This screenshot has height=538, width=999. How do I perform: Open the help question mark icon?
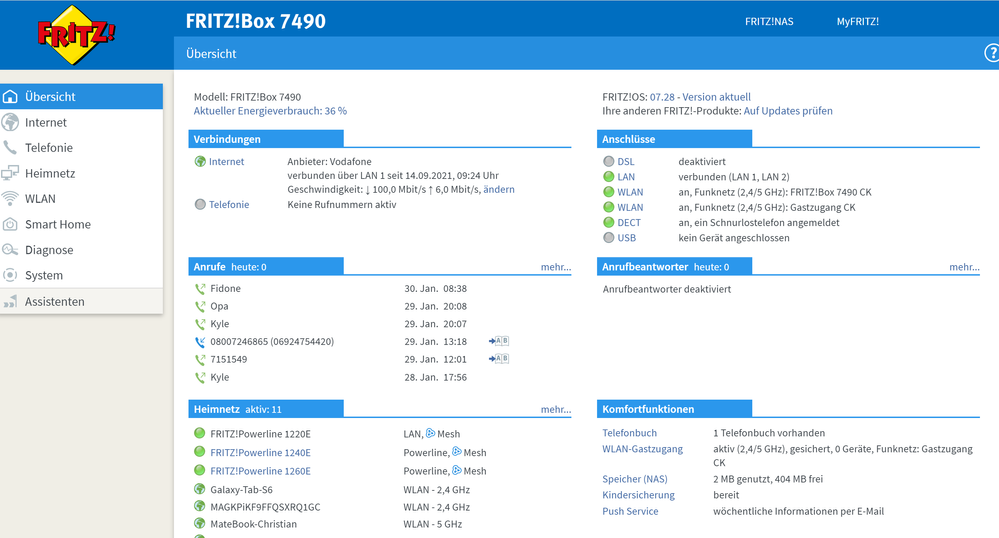tap(991, 53)
